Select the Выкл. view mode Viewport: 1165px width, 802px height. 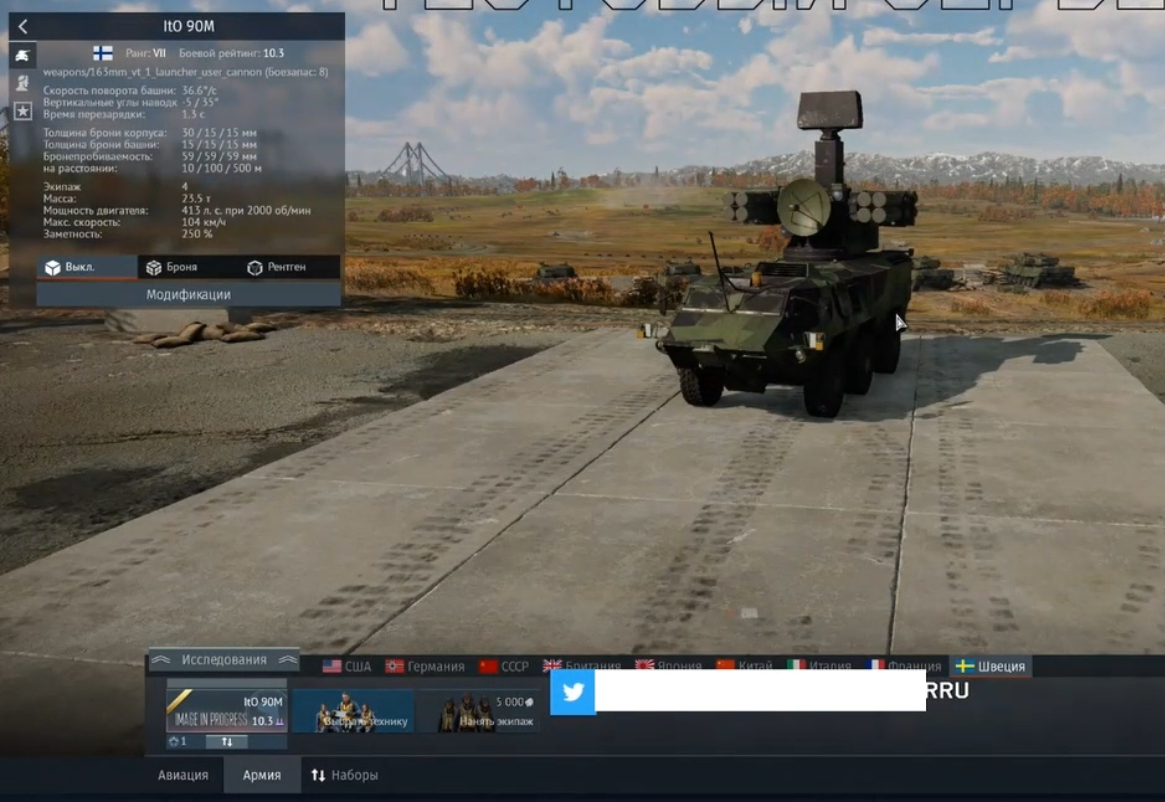pos(87,267)
